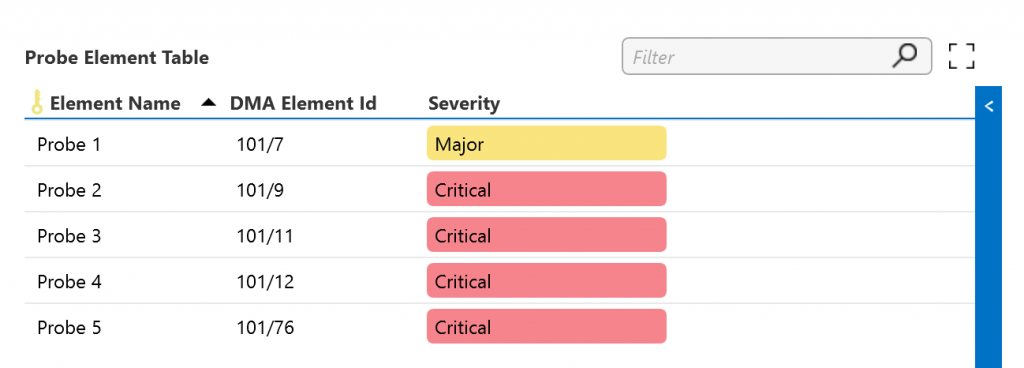Select Probe 5 in the table
Screen dimensions: 1024x368
[69, 327]
